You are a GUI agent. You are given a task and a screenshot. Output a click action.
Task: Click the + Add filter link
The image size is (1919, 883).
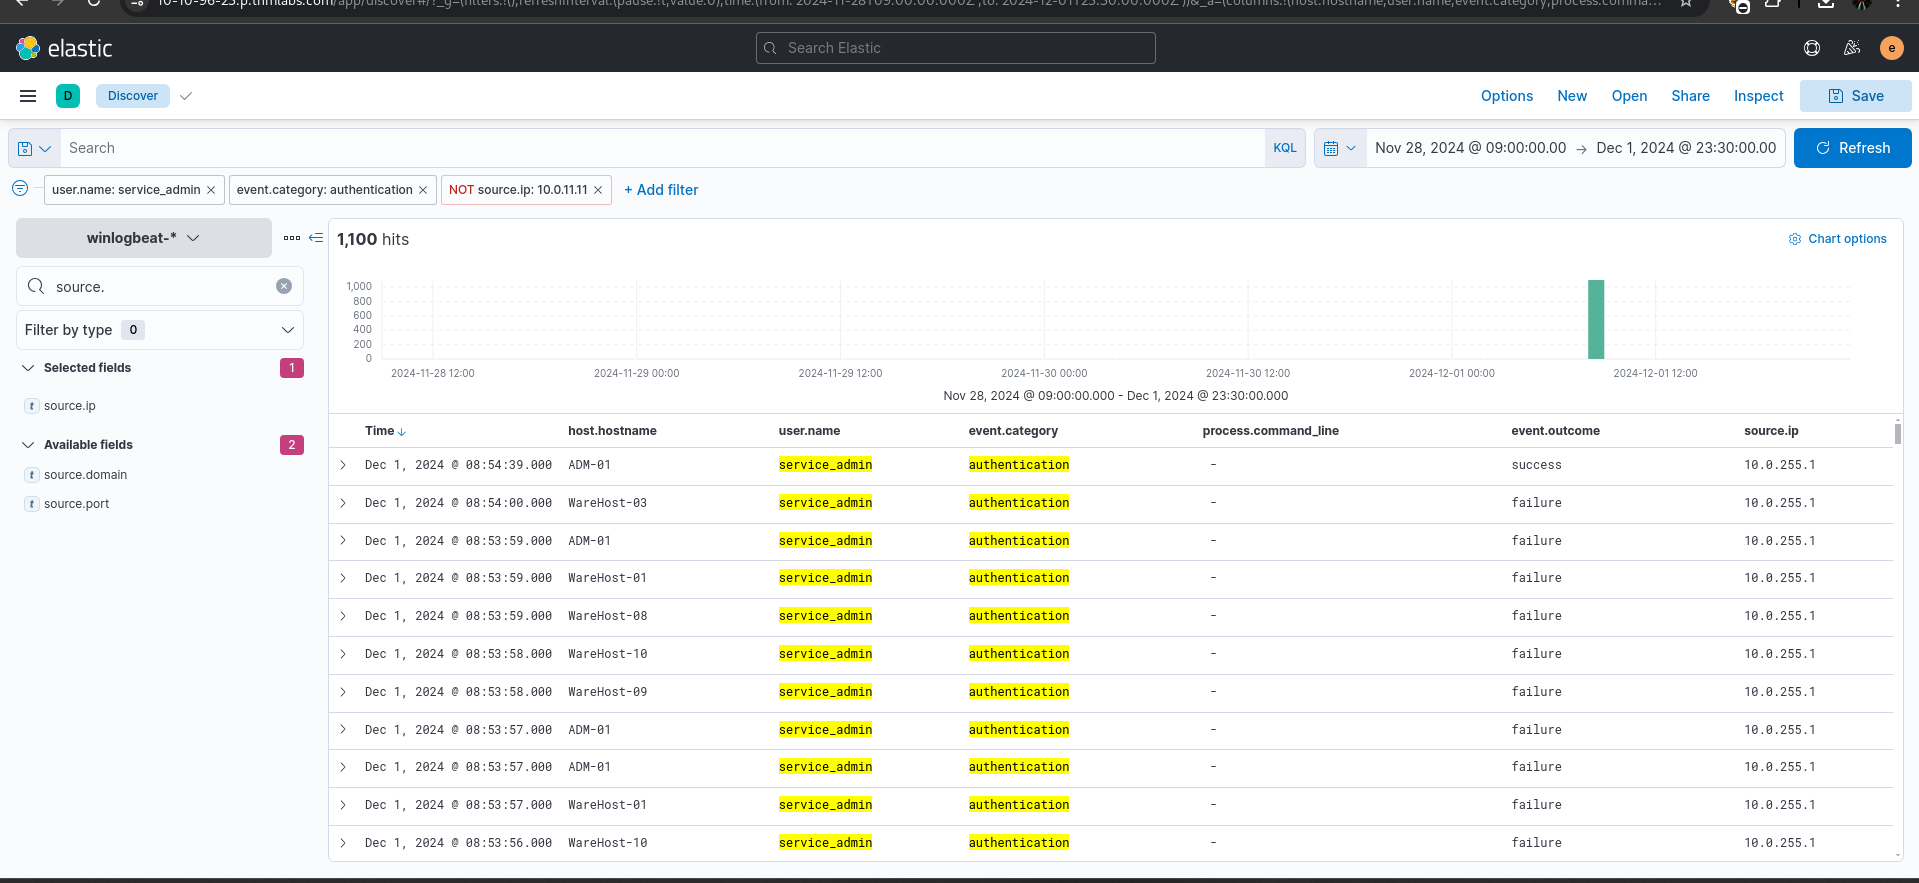(x=661, y=190)
